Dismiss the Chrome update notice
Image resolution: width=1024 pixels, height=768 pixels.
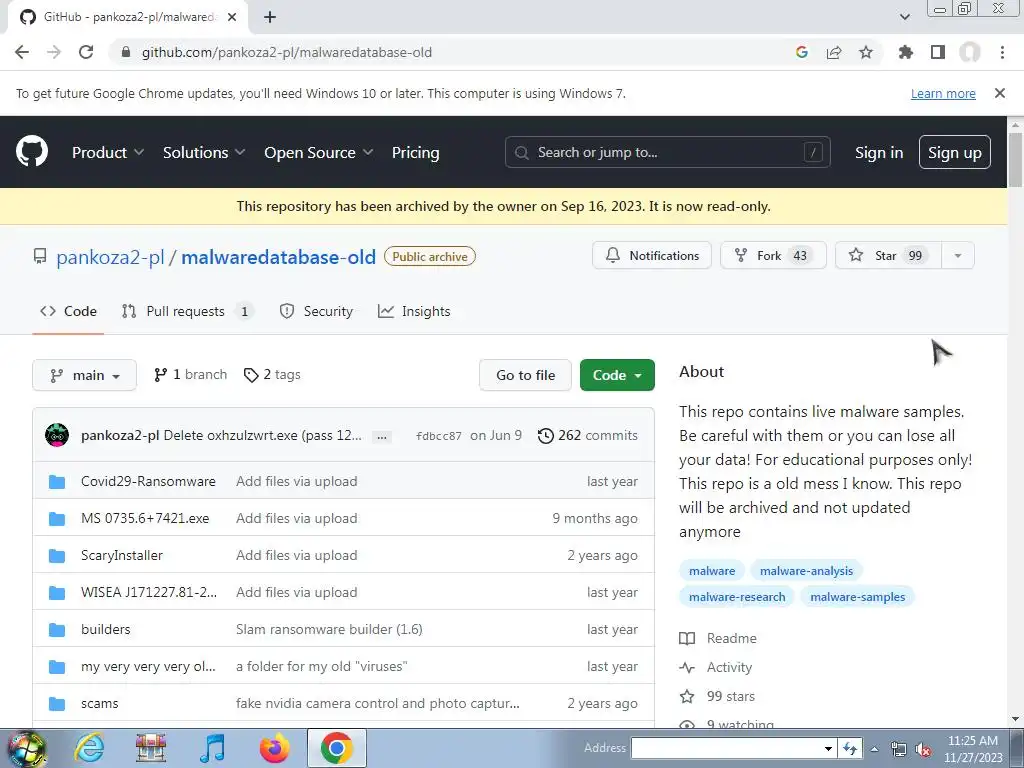click(1000, 93)
